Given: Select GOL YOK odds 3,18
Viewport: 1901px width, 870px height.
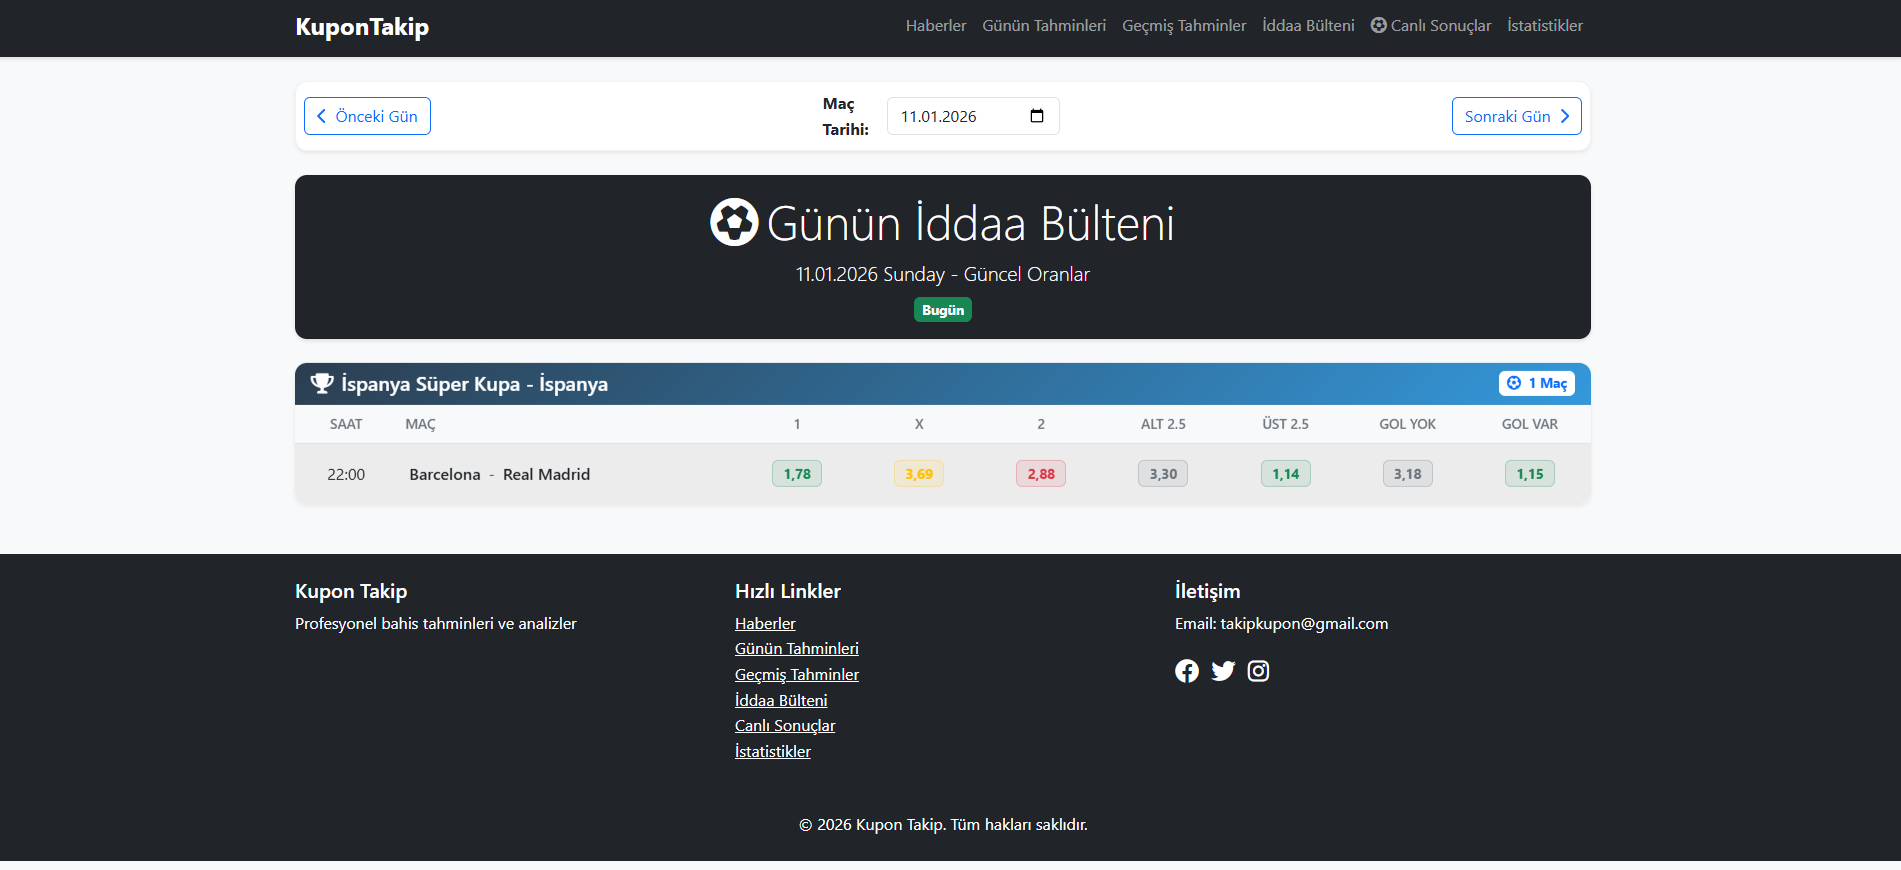Looking at the screenshot, I should (1408, 474).
